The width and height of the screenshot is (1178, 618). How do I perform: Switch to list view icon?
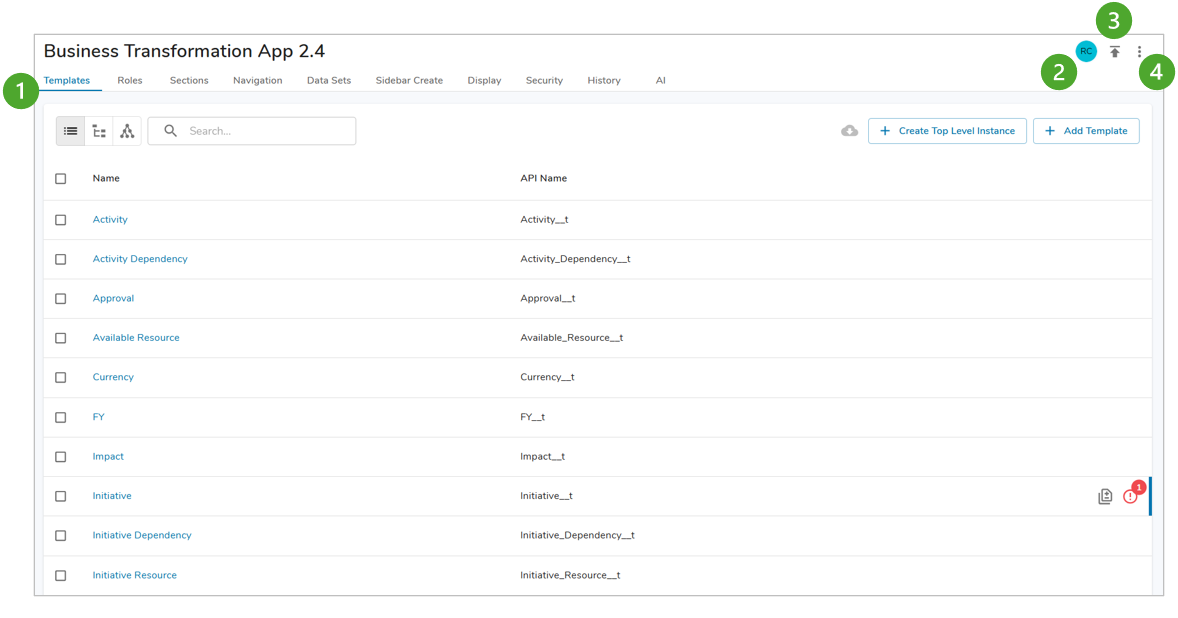pyautogui.click(x=71, y=131)
